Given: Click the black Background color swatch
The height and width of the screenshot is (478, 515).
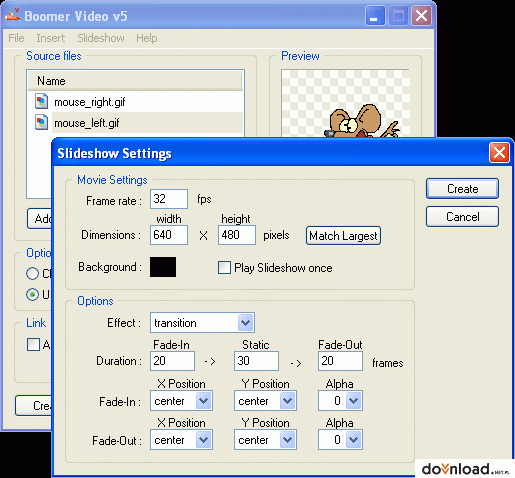Looking at the screenshot, I should coord(163,267).
